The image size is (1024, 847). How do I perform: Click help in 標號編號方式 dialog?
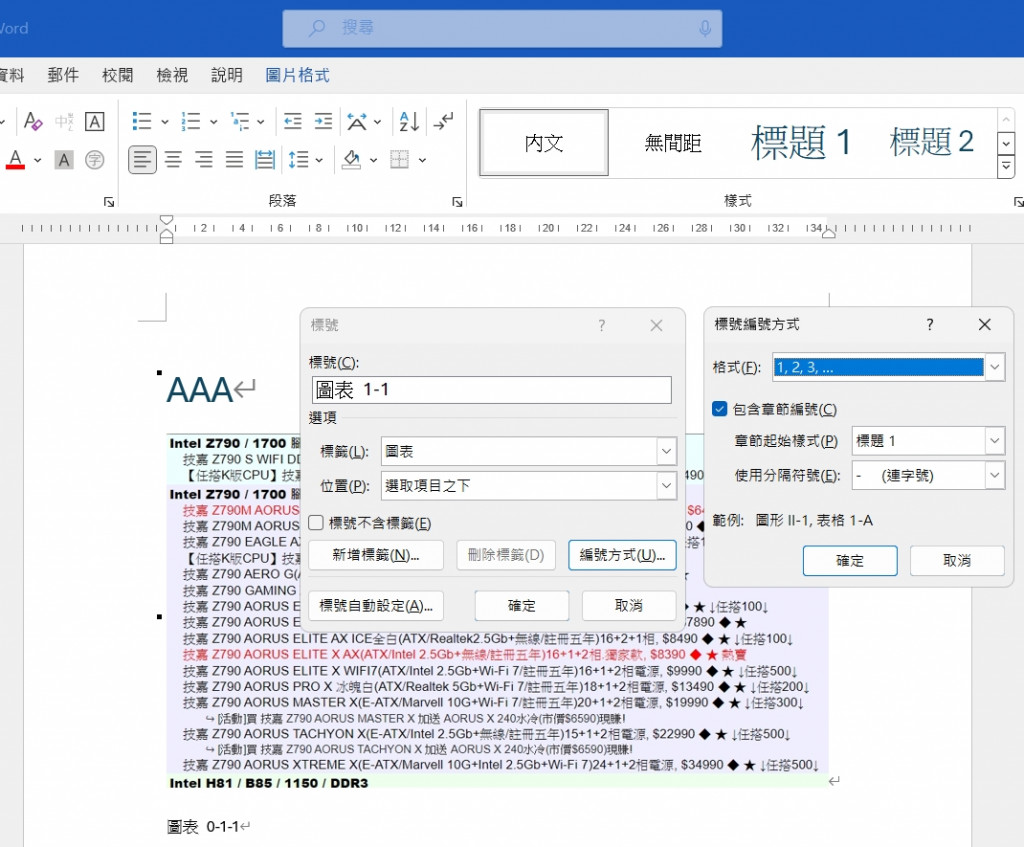pyautogui.click(x=929, y=325)
